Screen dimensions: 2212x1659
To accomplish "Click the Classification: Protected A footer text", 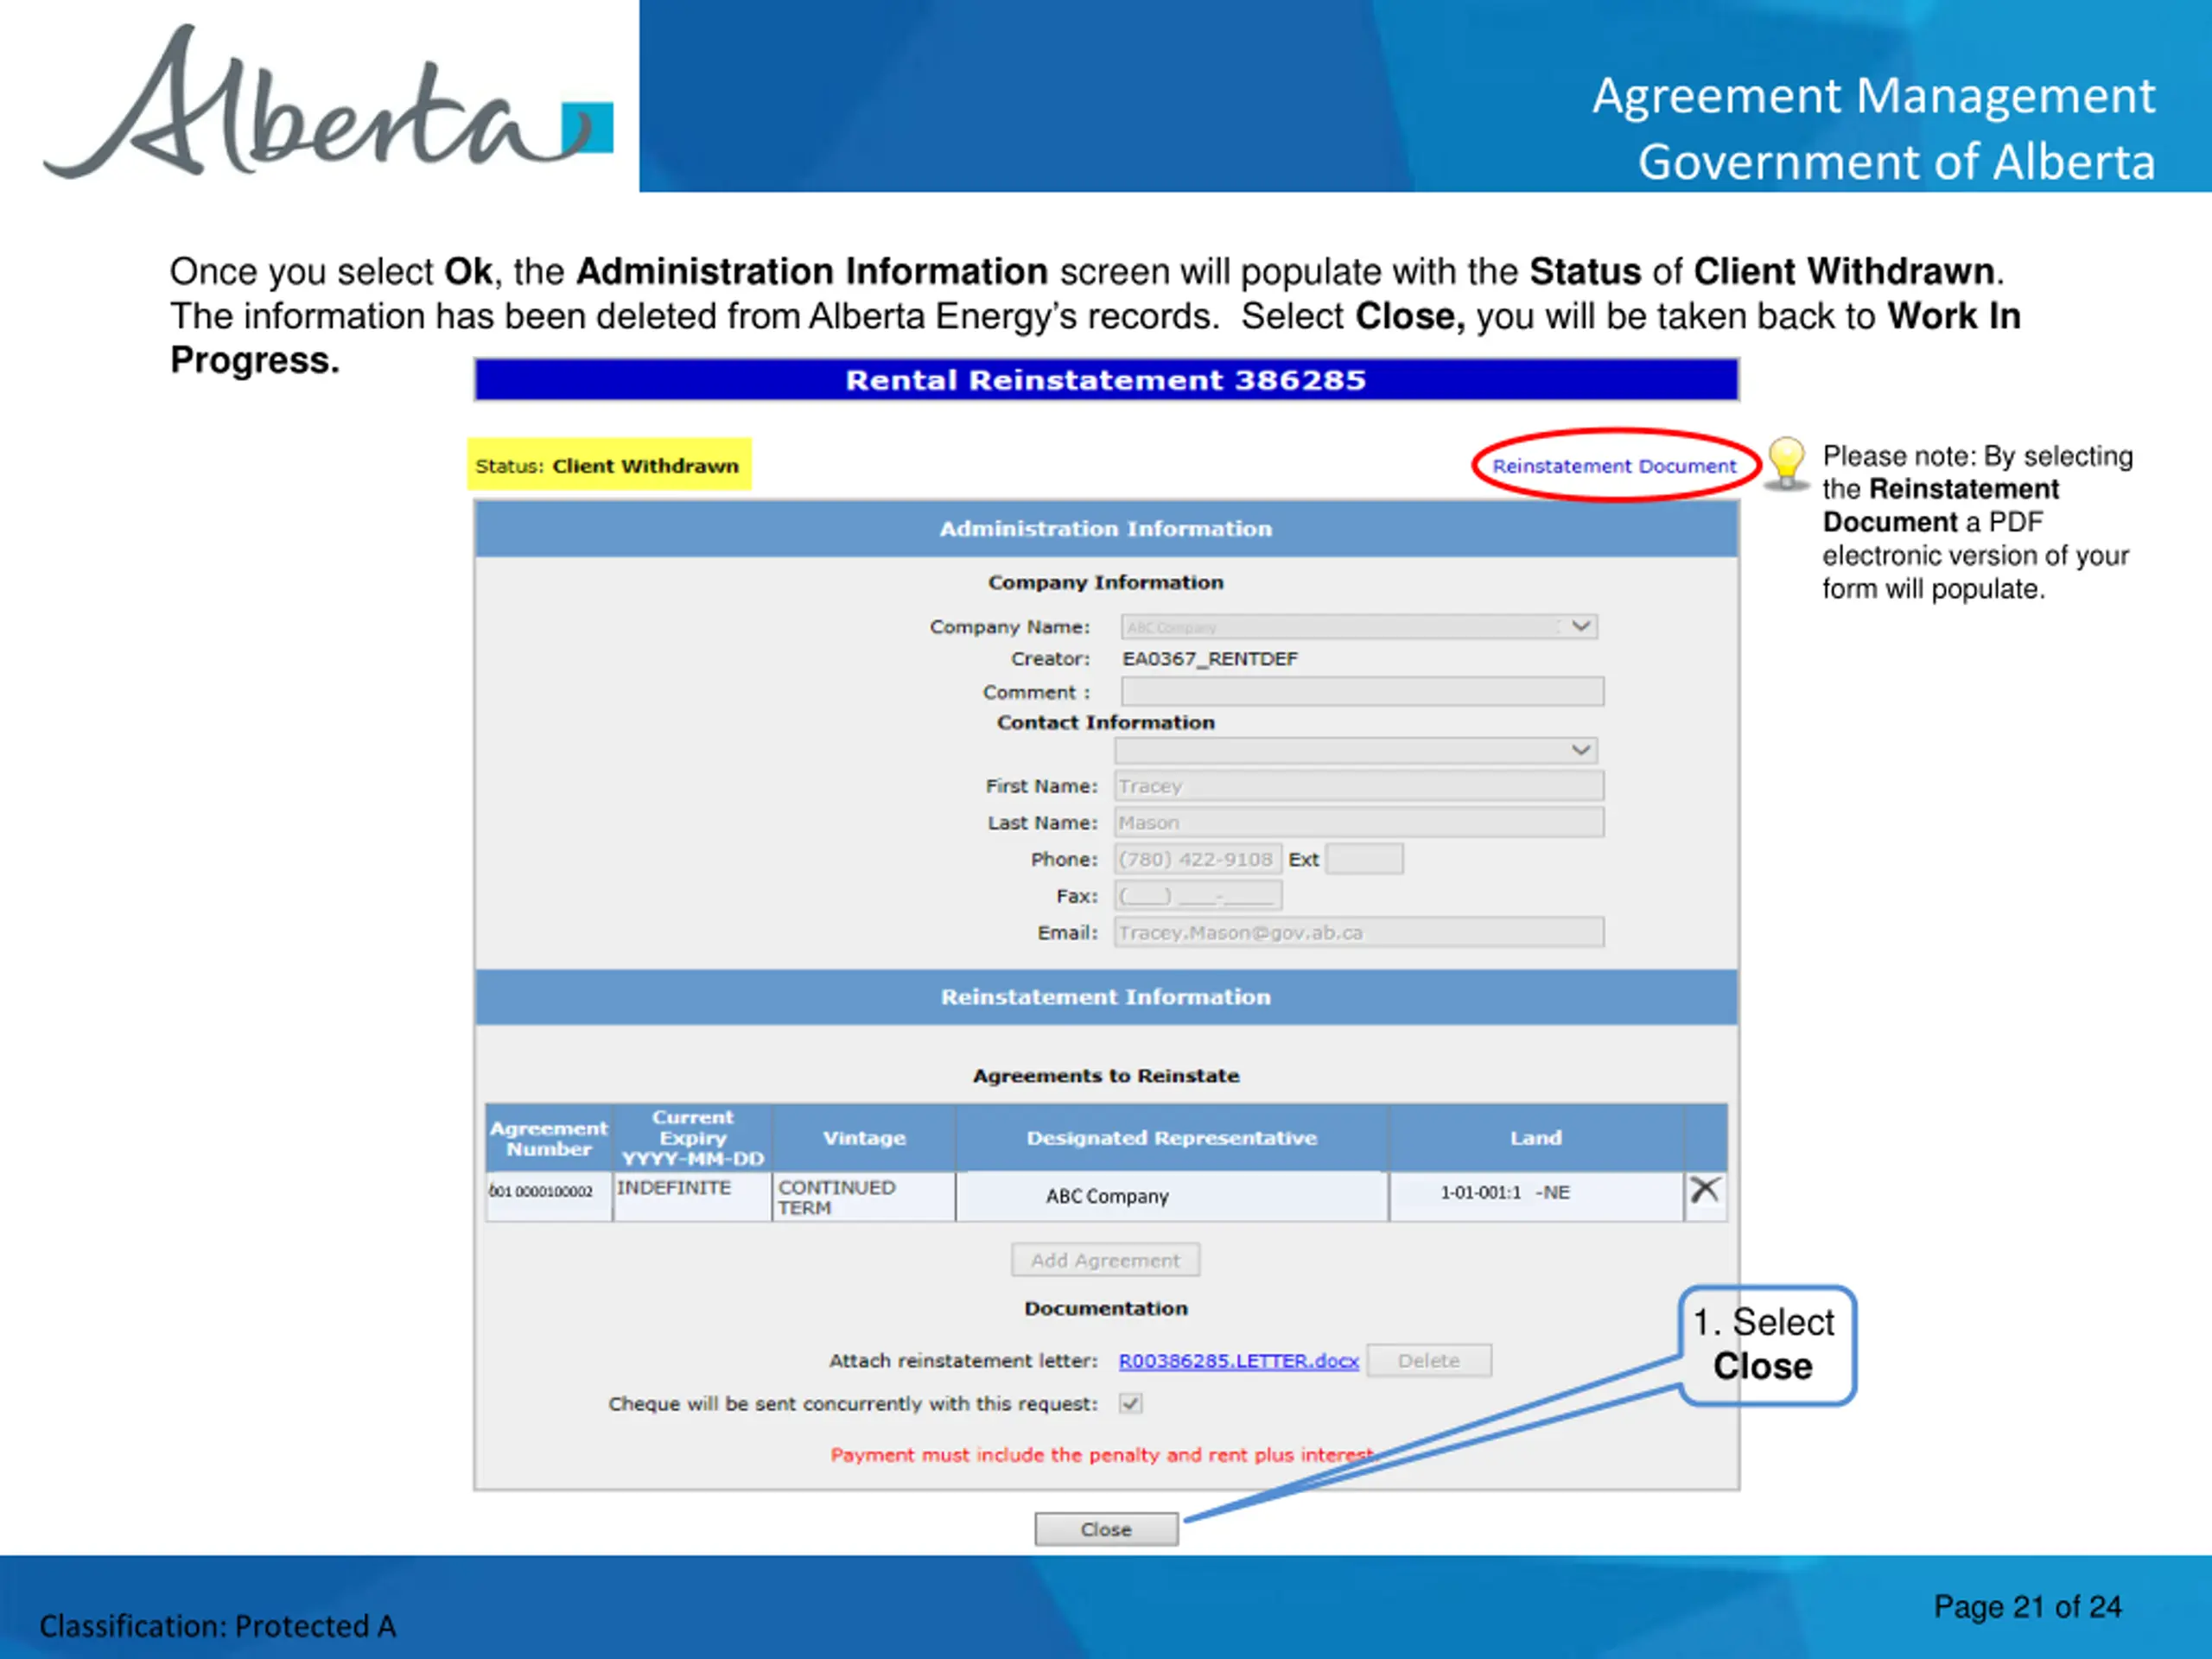I will point(218,1626).
